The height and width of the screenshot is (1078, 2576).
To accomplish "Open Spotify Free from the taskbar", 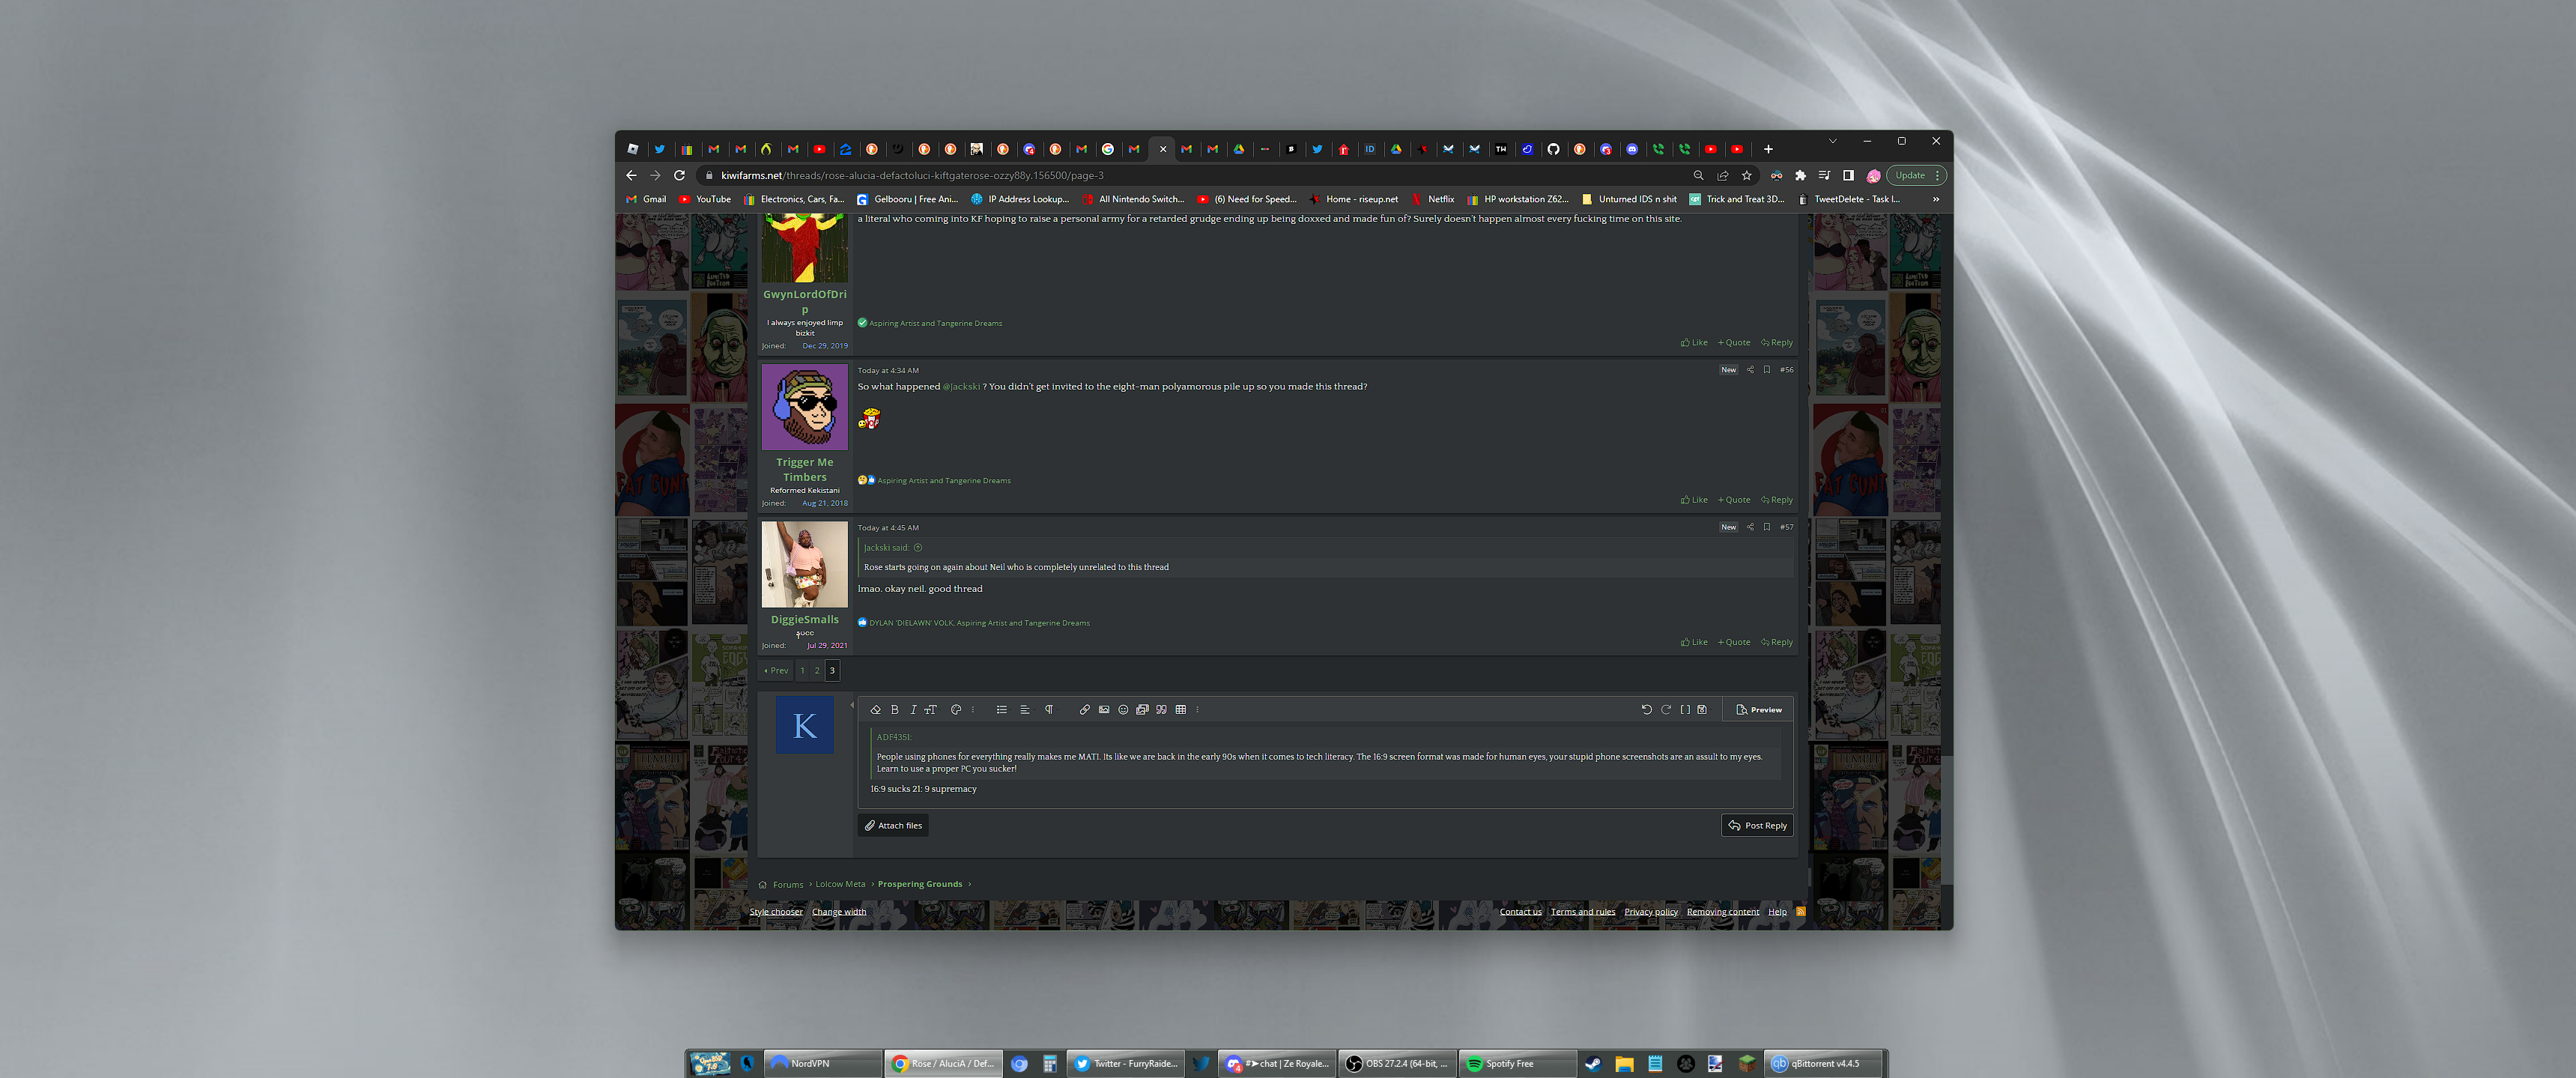I will 1517,1064.
